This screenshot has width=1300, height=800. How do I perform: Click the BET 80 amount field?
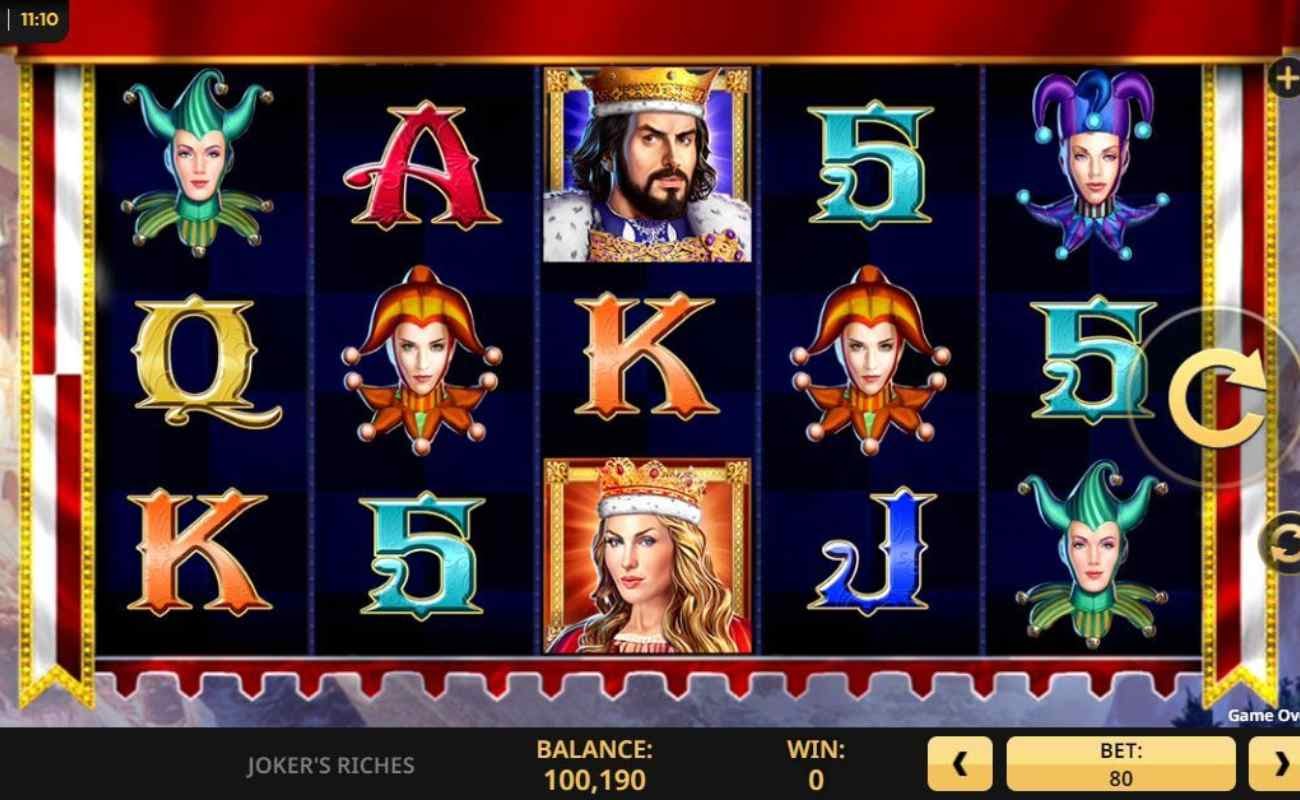1121,764
